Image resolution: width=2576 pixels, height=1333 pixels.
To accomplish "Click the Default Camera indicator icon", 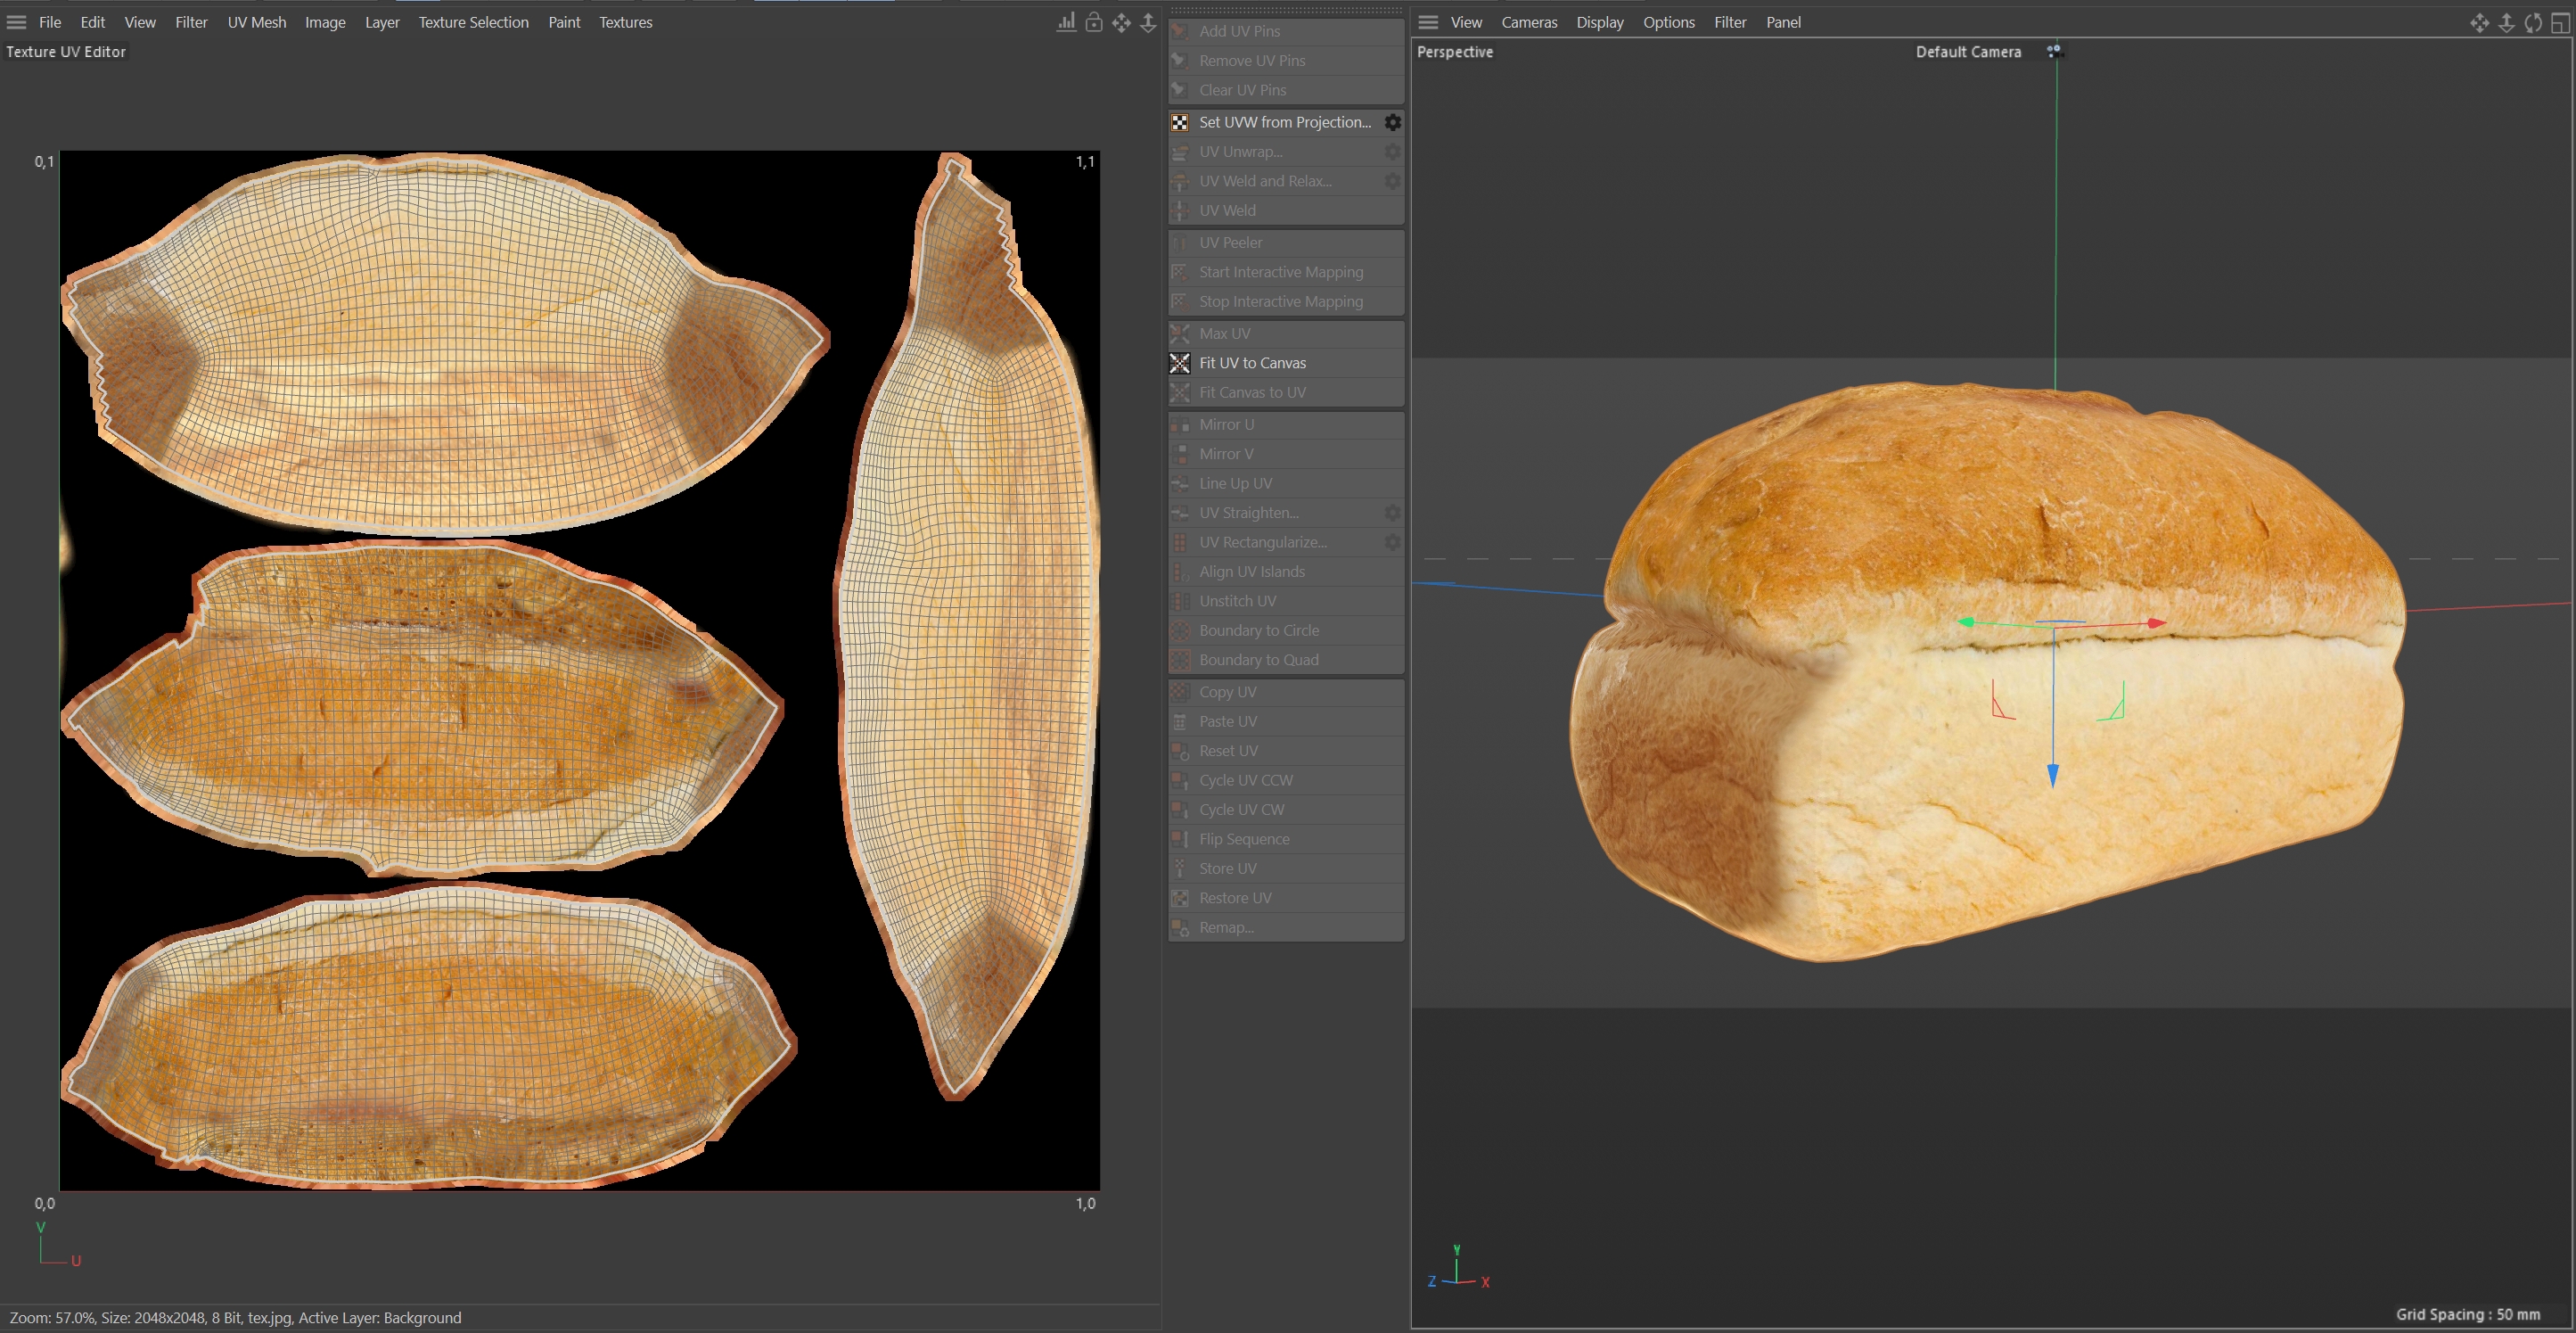I will point(2053,51).
